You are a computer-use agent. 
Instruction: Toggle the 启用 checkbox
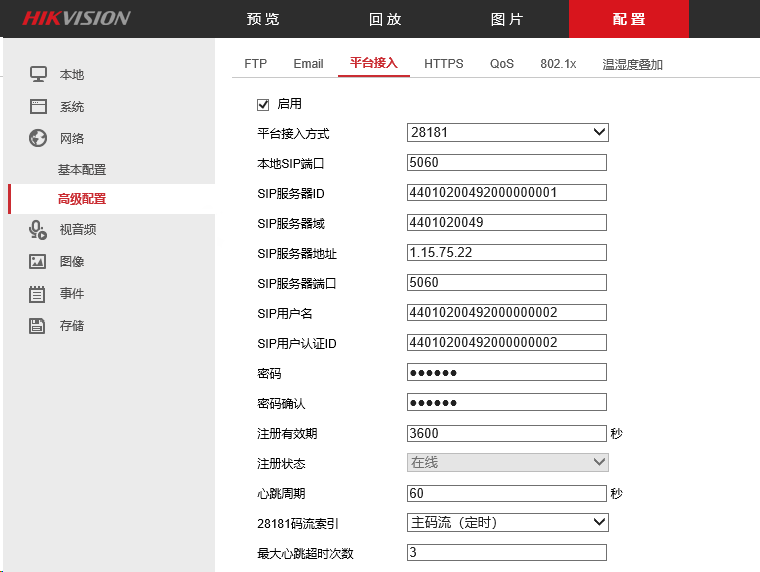(264, 104)
